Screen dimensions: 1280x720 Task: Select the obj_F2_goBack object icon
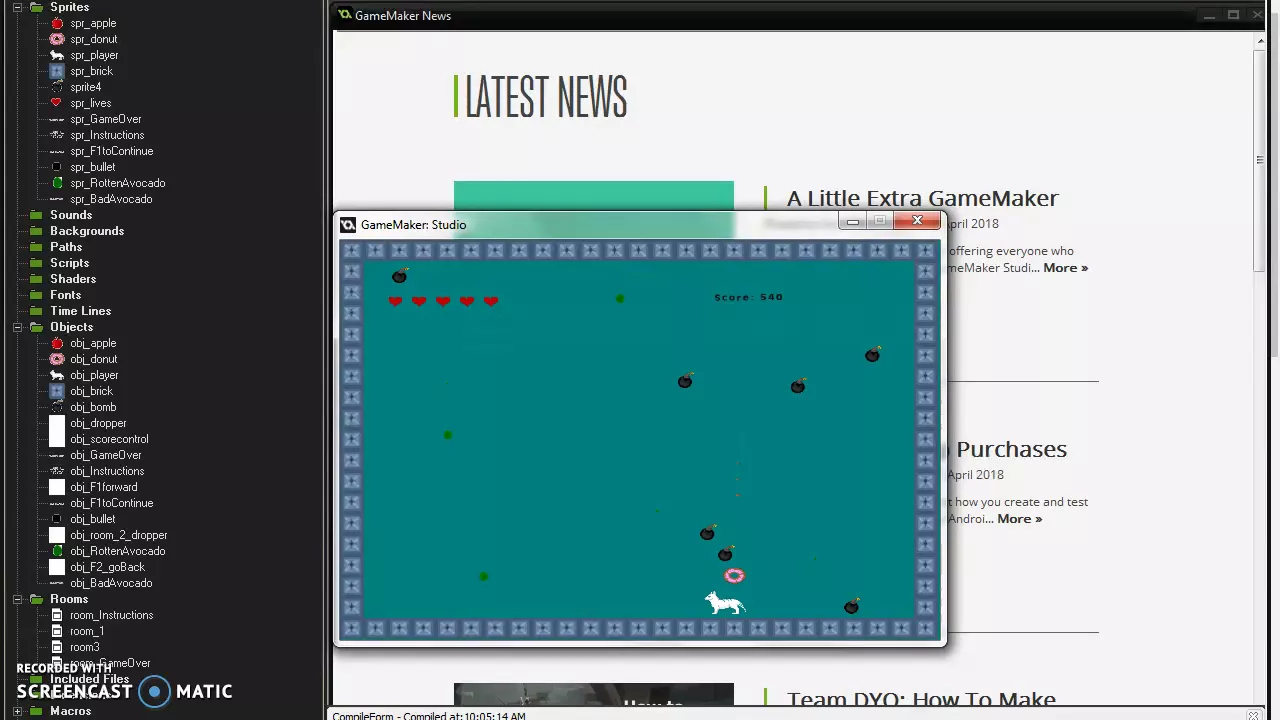[x=57, y=567]
